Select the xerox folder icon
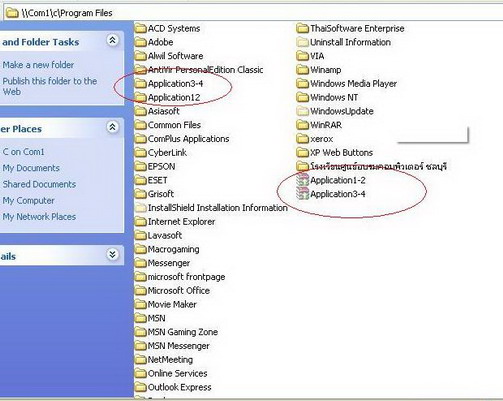 pos(303,139)
